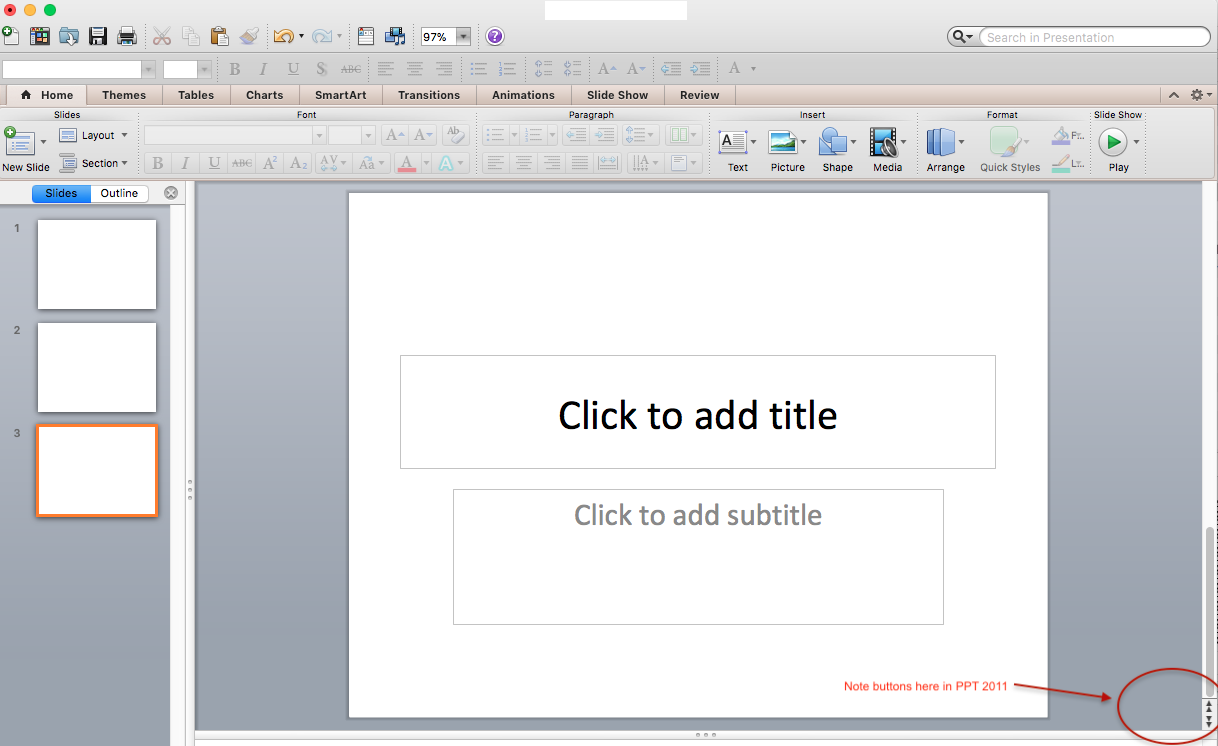Open the Review tab

[x=700, y=95]
